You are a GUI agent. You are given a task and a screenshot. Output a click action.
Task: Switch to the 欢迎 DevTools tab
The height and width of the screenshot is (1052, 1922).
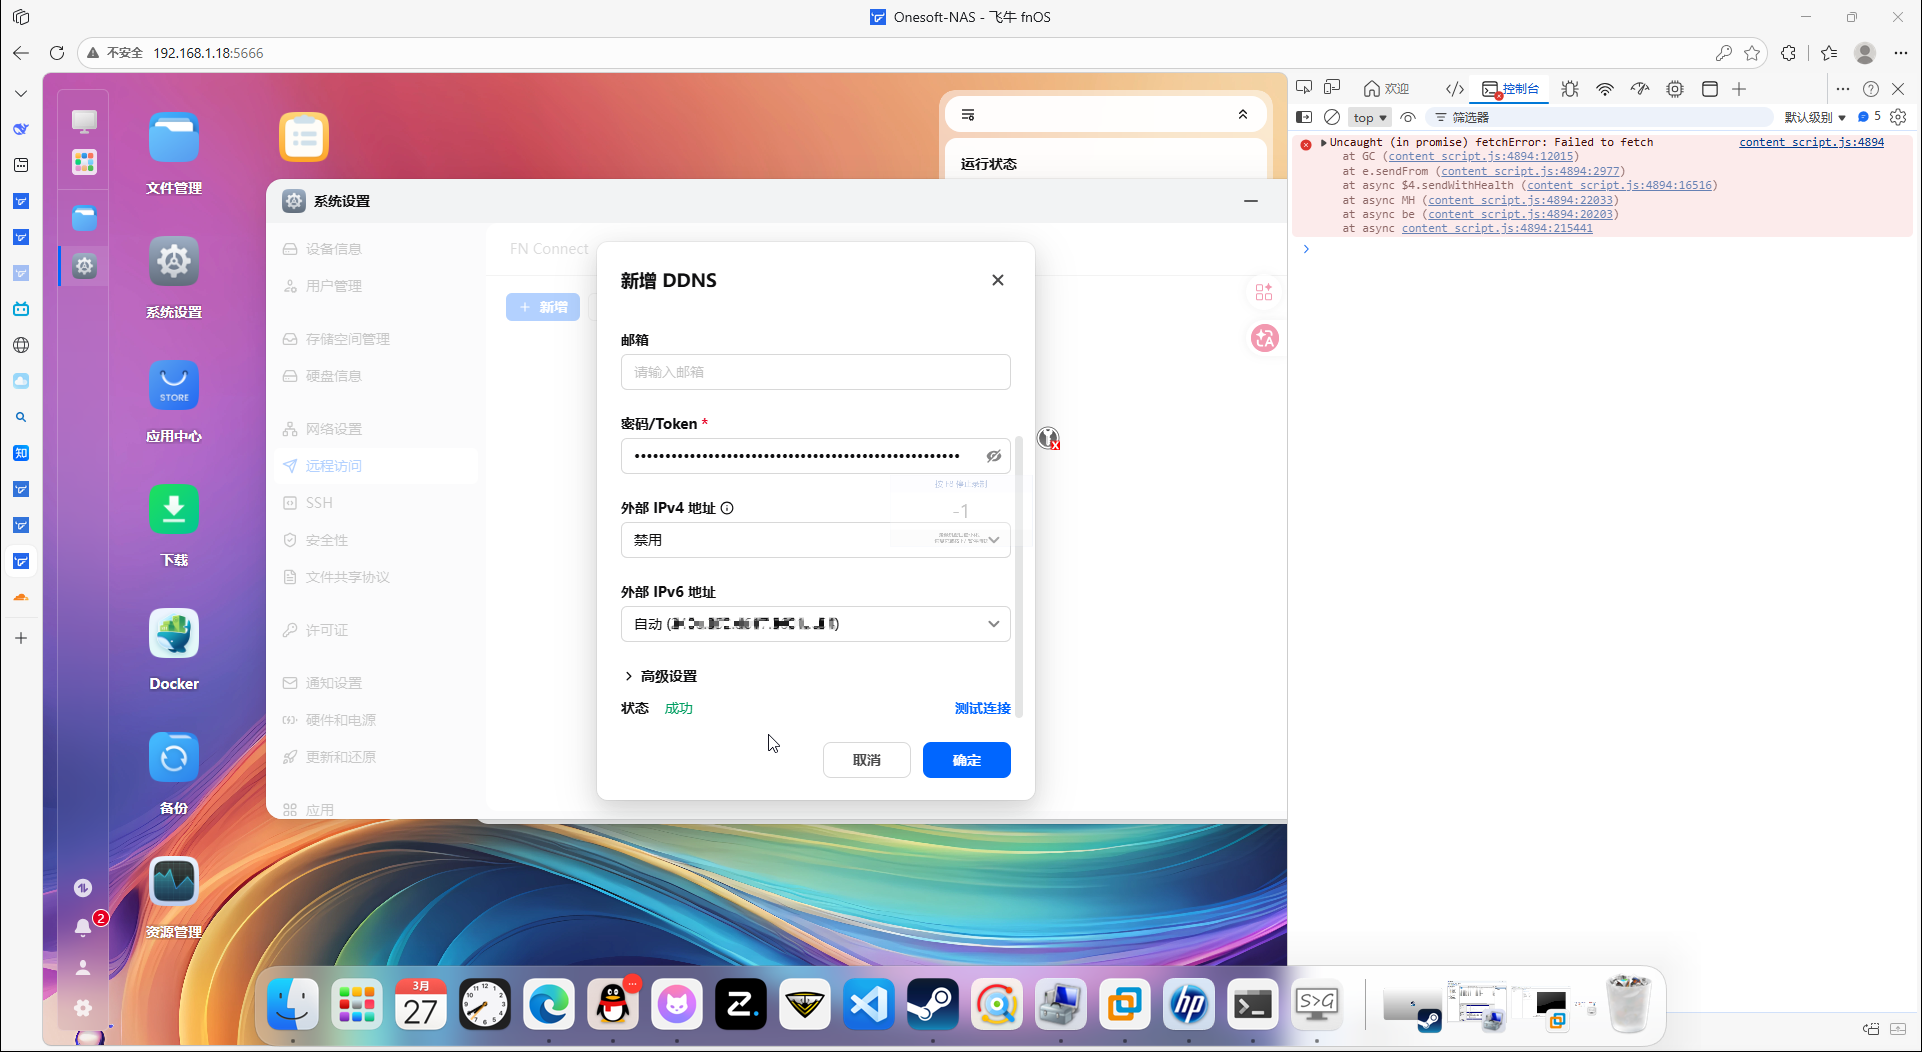tap(1386, 88)
